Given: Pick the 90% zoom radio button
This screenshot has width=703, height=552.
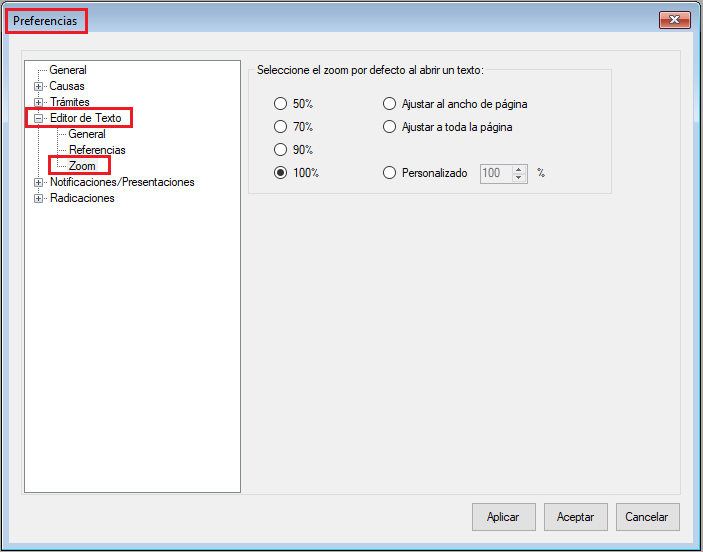Looking at the screenshot, I should coord(281,150).
